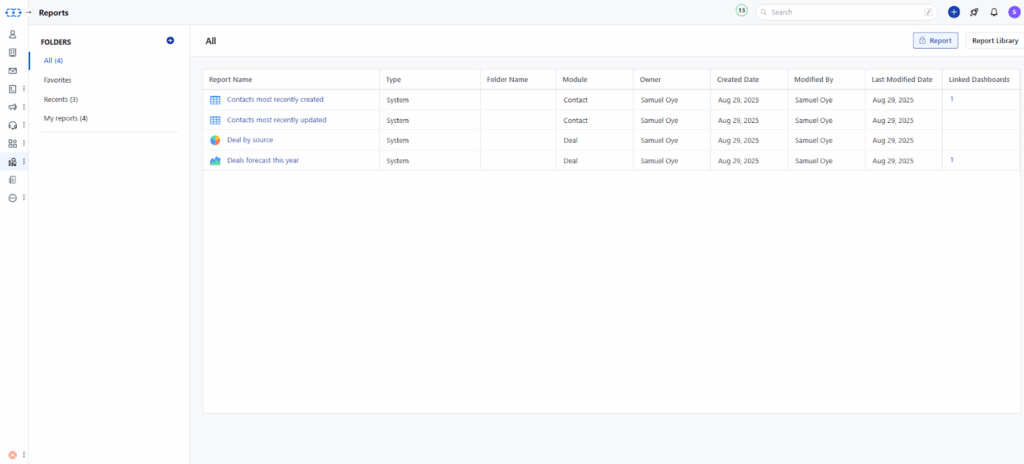Click the Report Library button
The image size is (1024, 464).
point(994,41)
